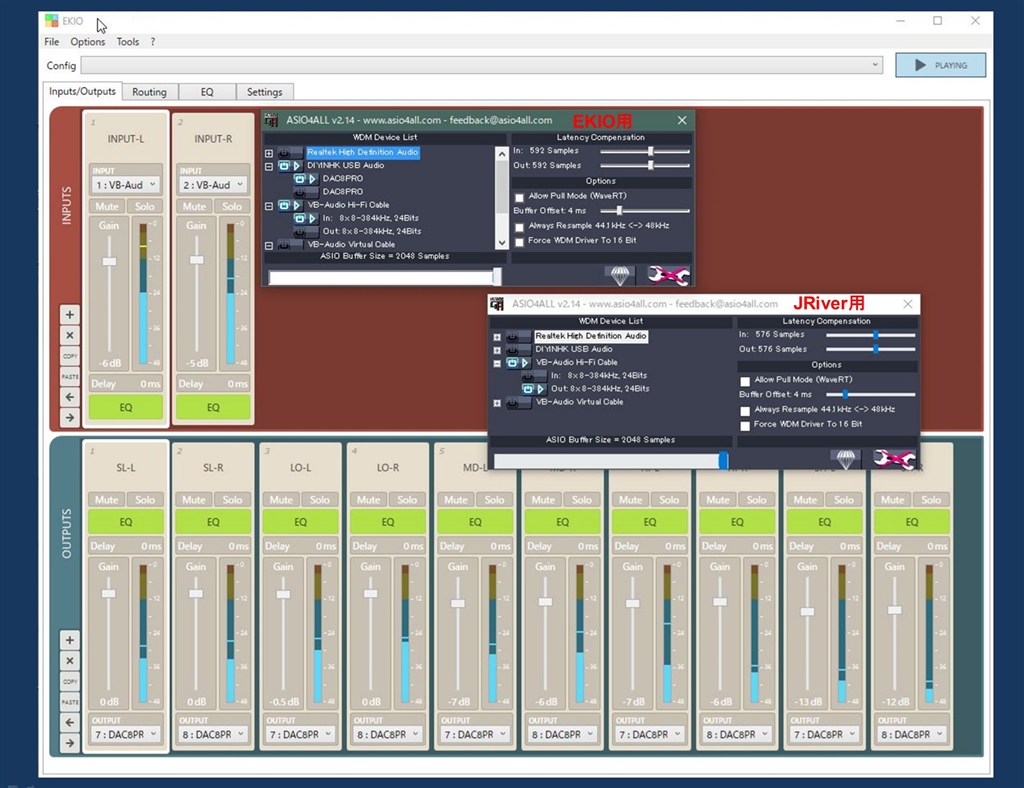The height and width of the screenshot is (788, 1024).
Task: Move the input channel left with the INPUTS left arrow
Action: [69, 397]
